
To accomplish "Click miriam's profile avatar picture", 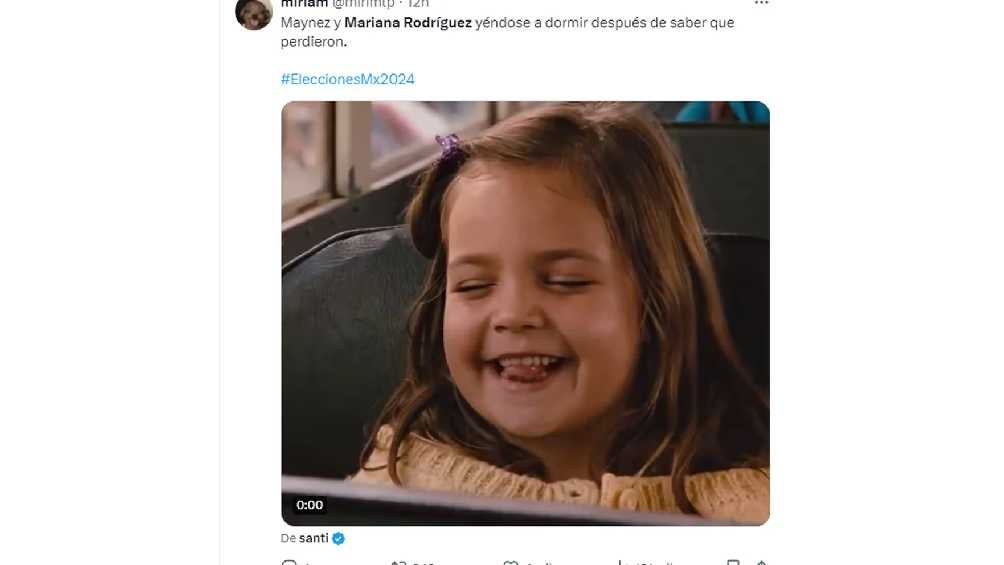I will coord(254,12).
